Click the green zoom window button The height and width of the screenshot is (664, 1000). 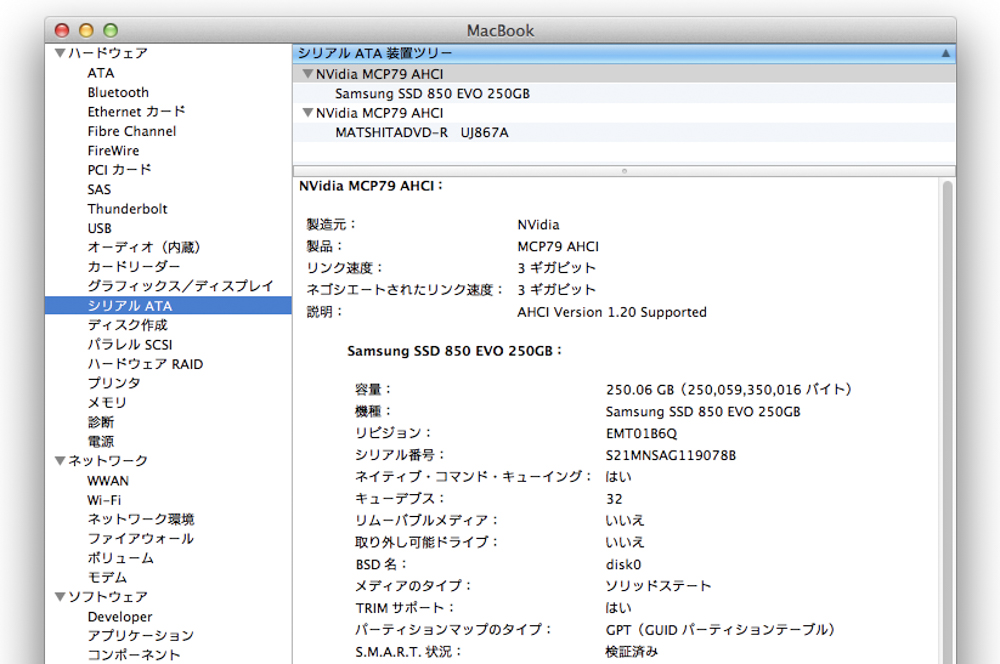click(111, 30)
